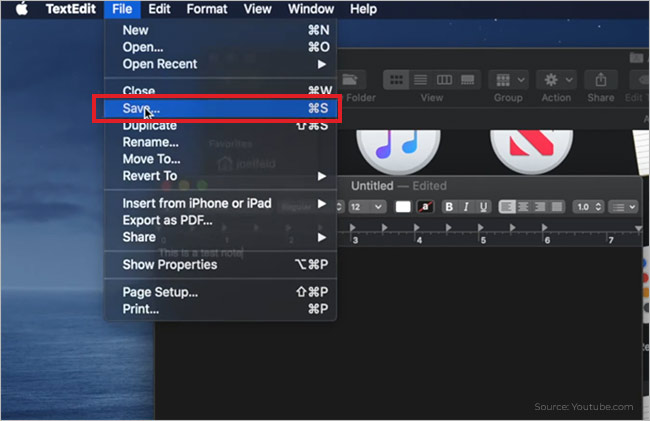The width and height of the screenshot is (650, 421).
Task: Justify text alignment
Action: [x=557, y=207]
